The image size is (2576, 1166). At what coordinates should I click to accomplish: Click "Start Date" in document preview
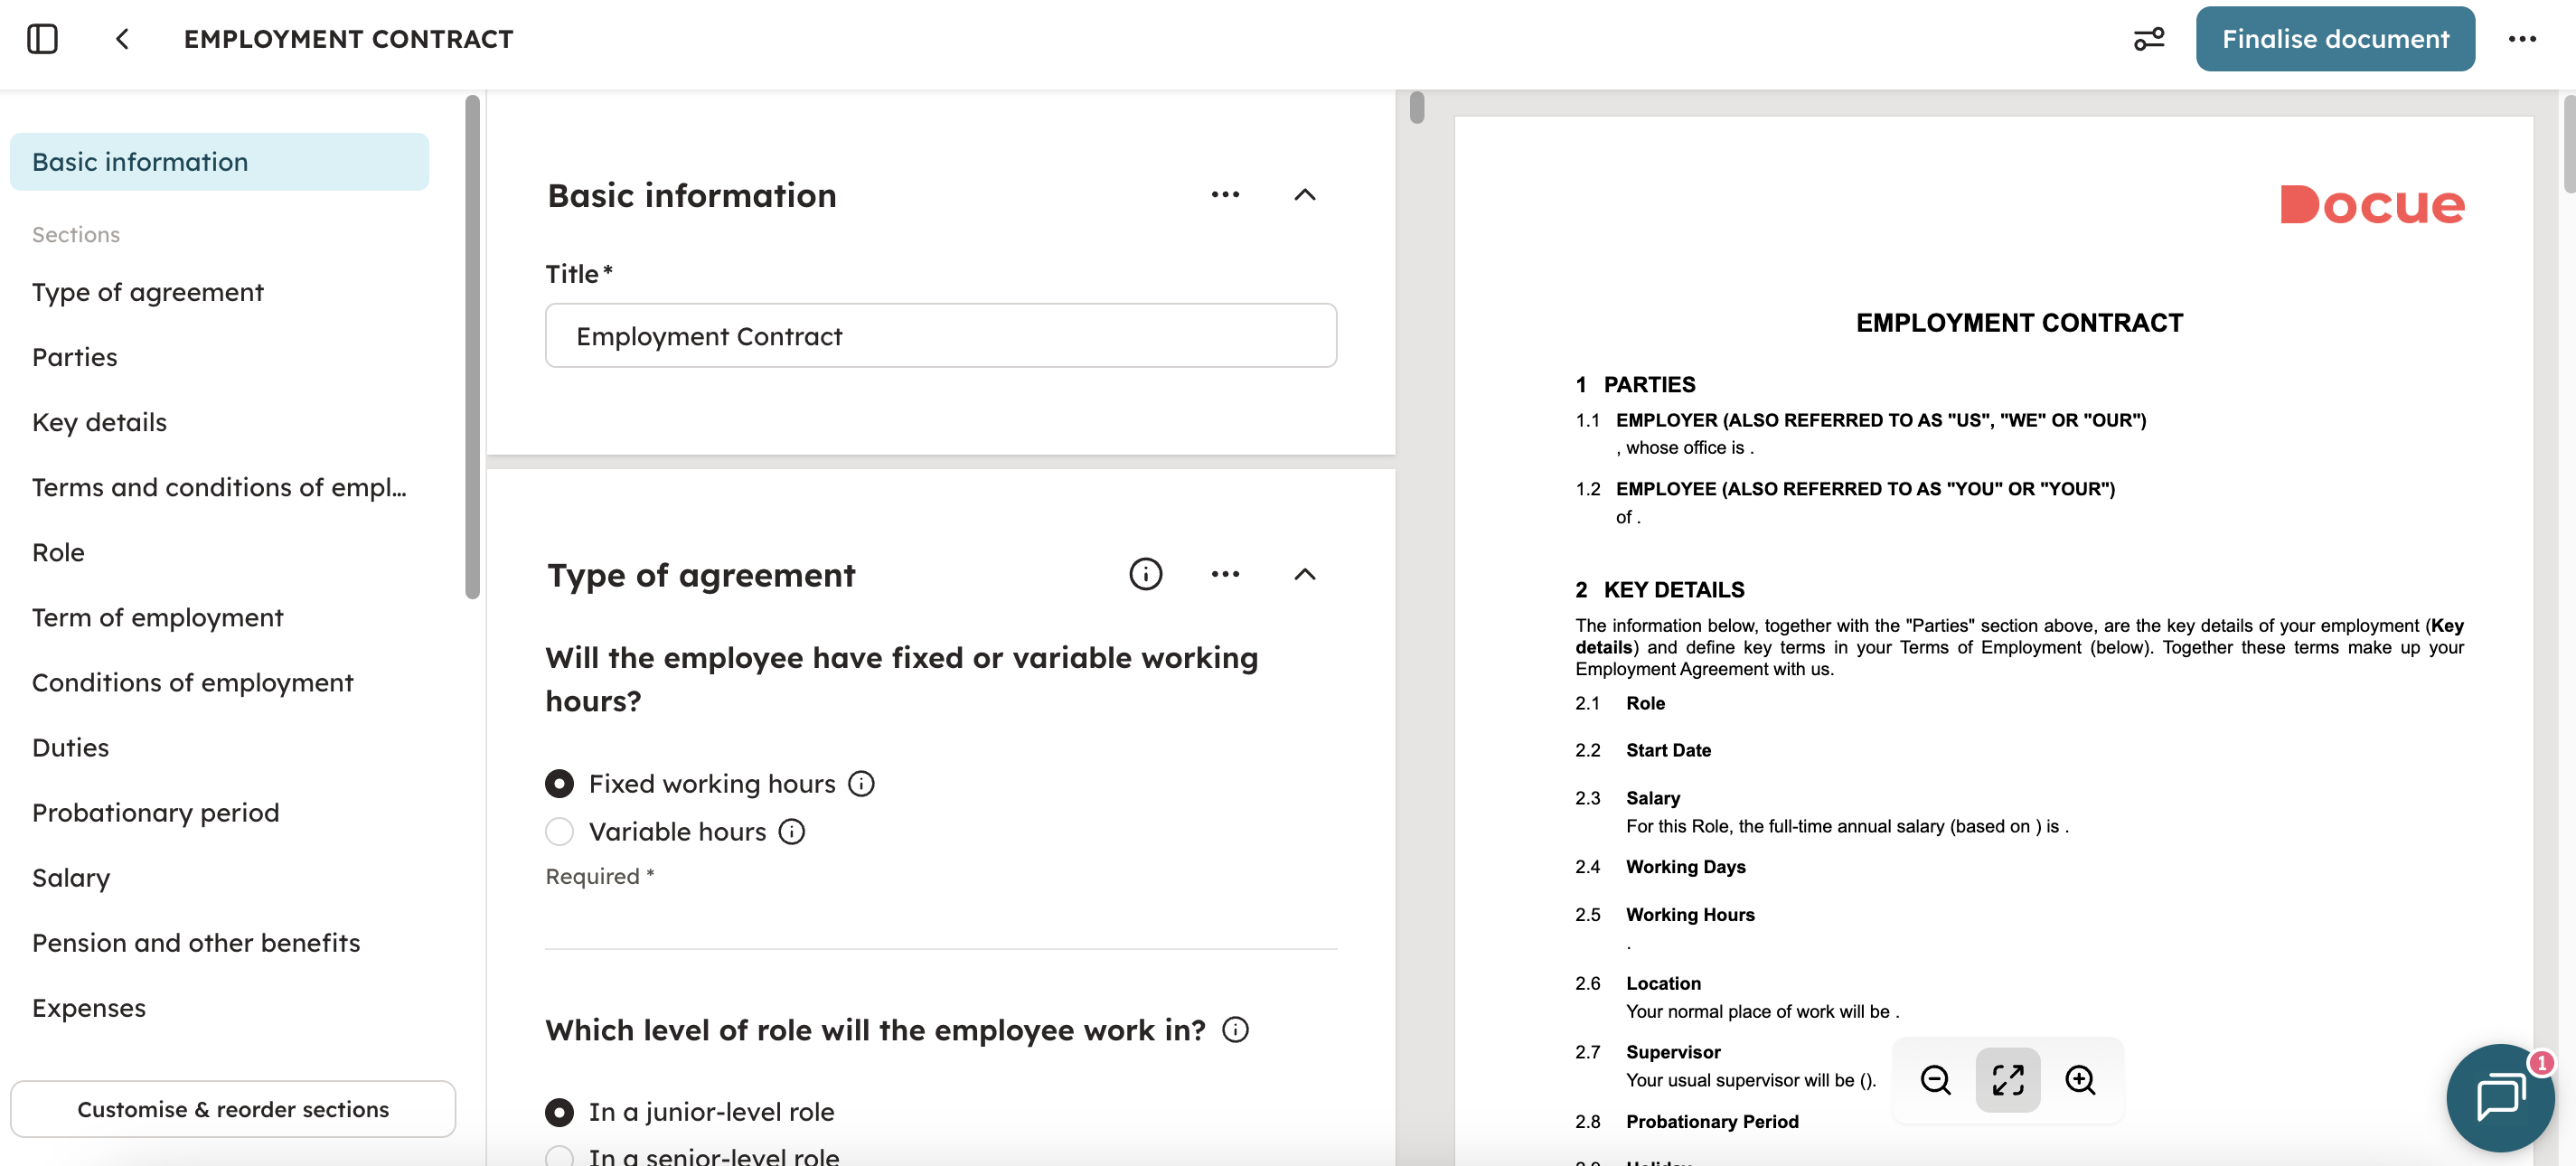(1668, 750)
